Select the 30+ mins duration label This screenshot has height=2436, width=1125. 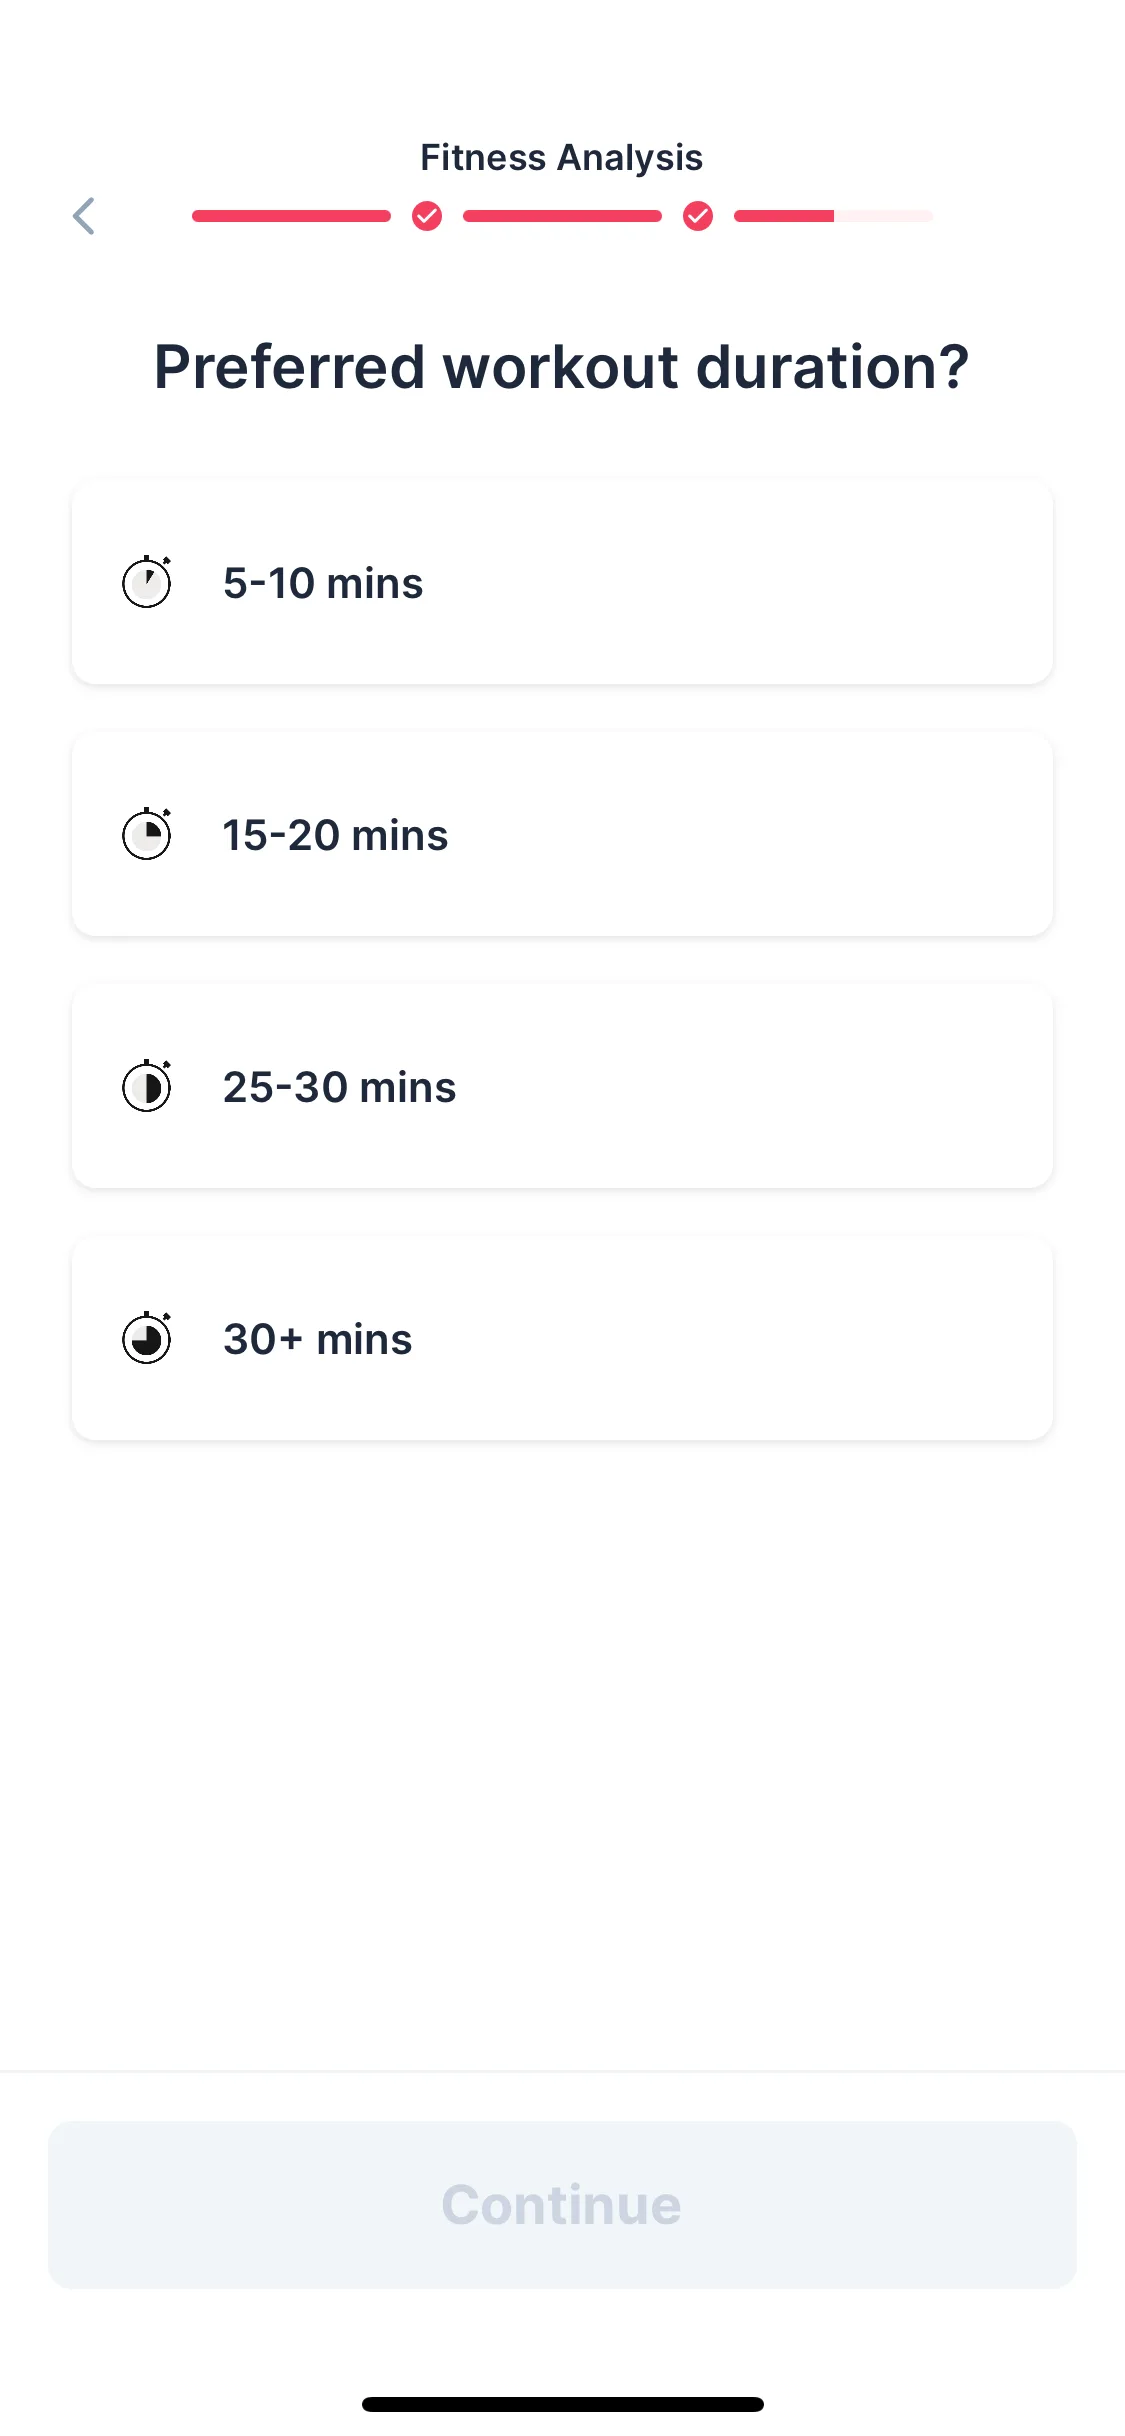coord(317,1339)
